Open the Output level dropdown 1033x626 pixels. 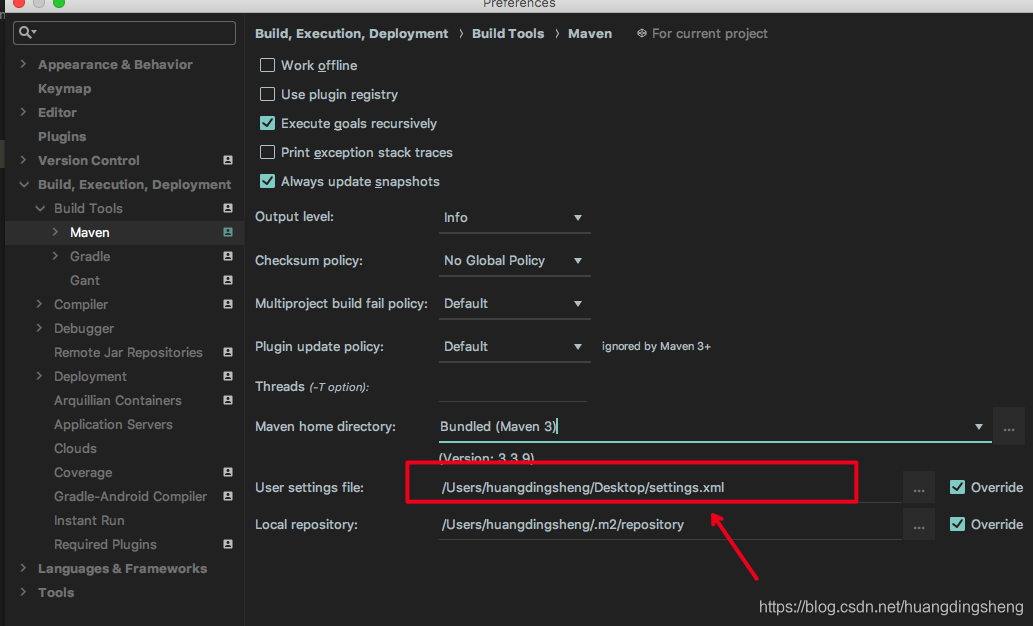coord(515,217)
